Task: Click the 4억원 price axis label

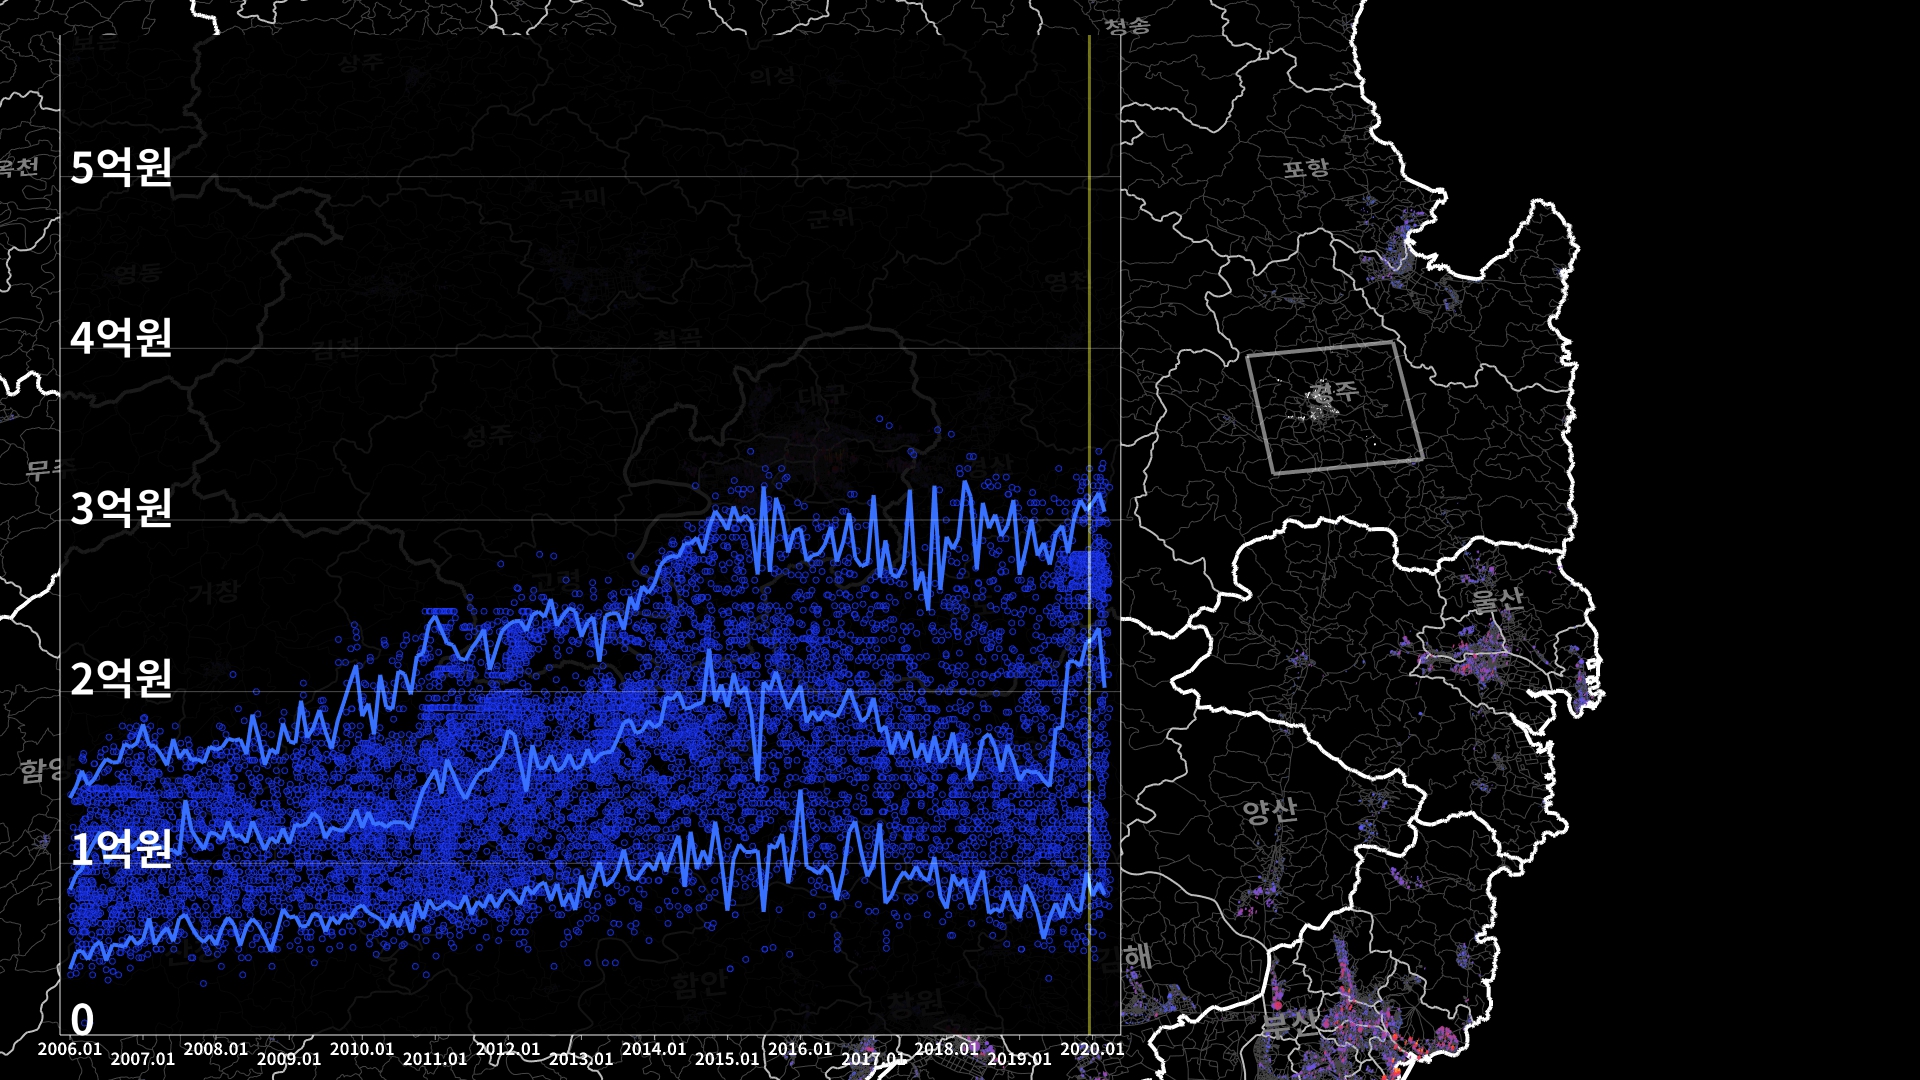Action: 121,338
